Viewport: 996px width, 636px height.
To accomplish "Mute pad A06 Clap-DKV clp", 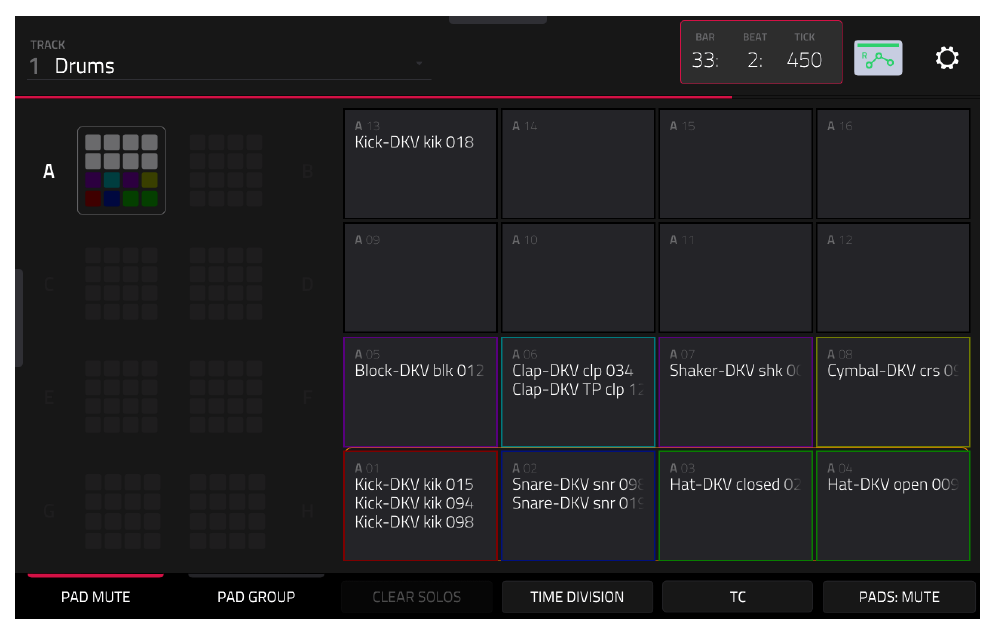I will click(x=578, y=392).
